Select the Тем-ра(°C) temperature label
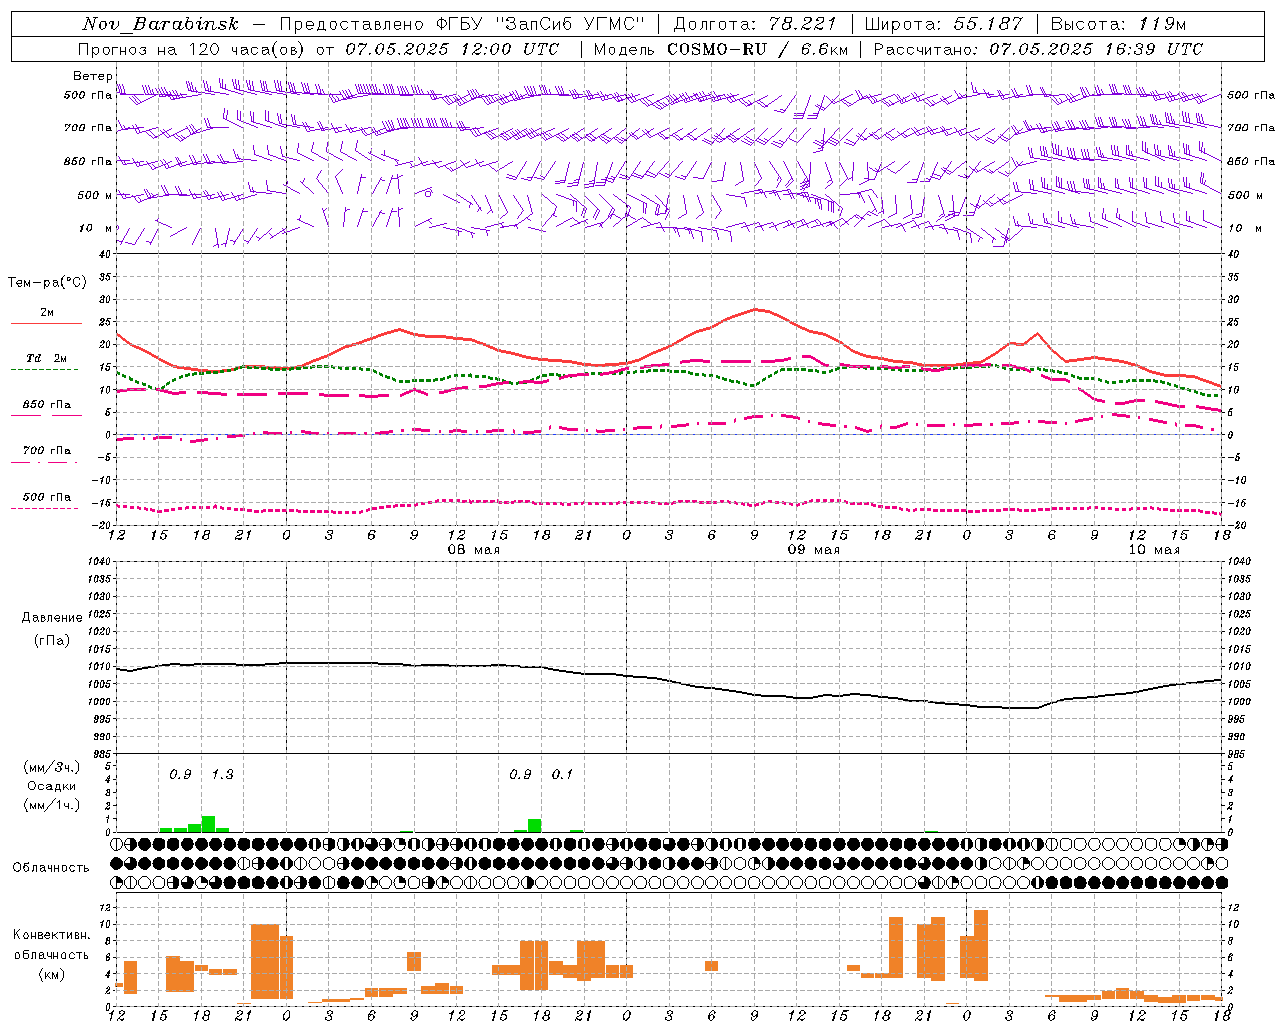The width and height of the screenshot is (1280, 1024). [47, 282]
